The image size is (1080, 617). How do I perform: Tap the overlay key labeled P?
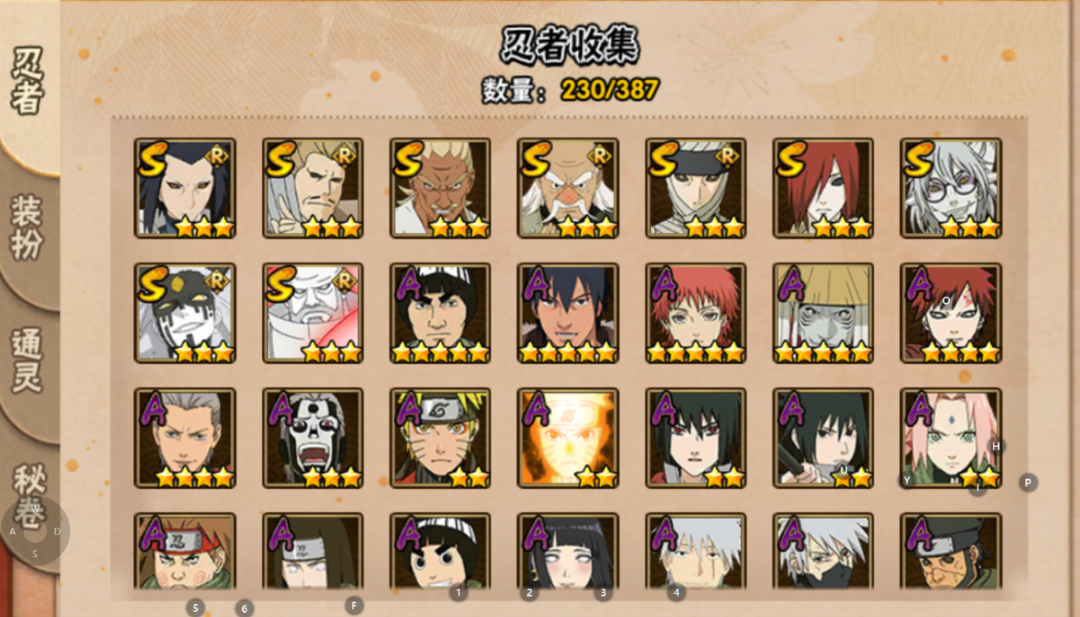[1028, 483]
